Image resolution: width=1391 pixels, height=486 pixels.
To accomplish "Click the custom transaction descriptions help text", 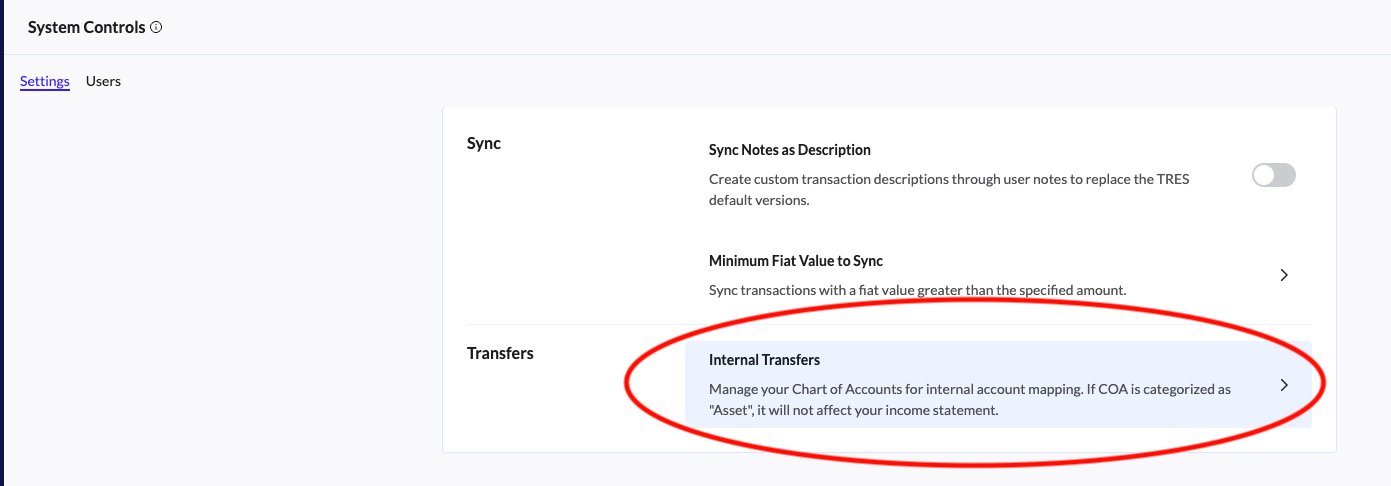I will click(949, 180).
